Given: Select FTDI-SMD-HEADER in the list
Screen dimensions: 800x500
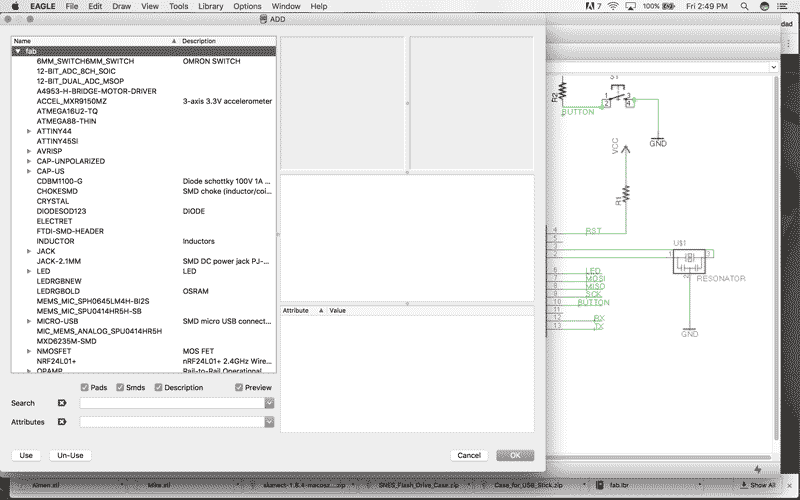Looking at the screenshot, I should click(70, 231).
